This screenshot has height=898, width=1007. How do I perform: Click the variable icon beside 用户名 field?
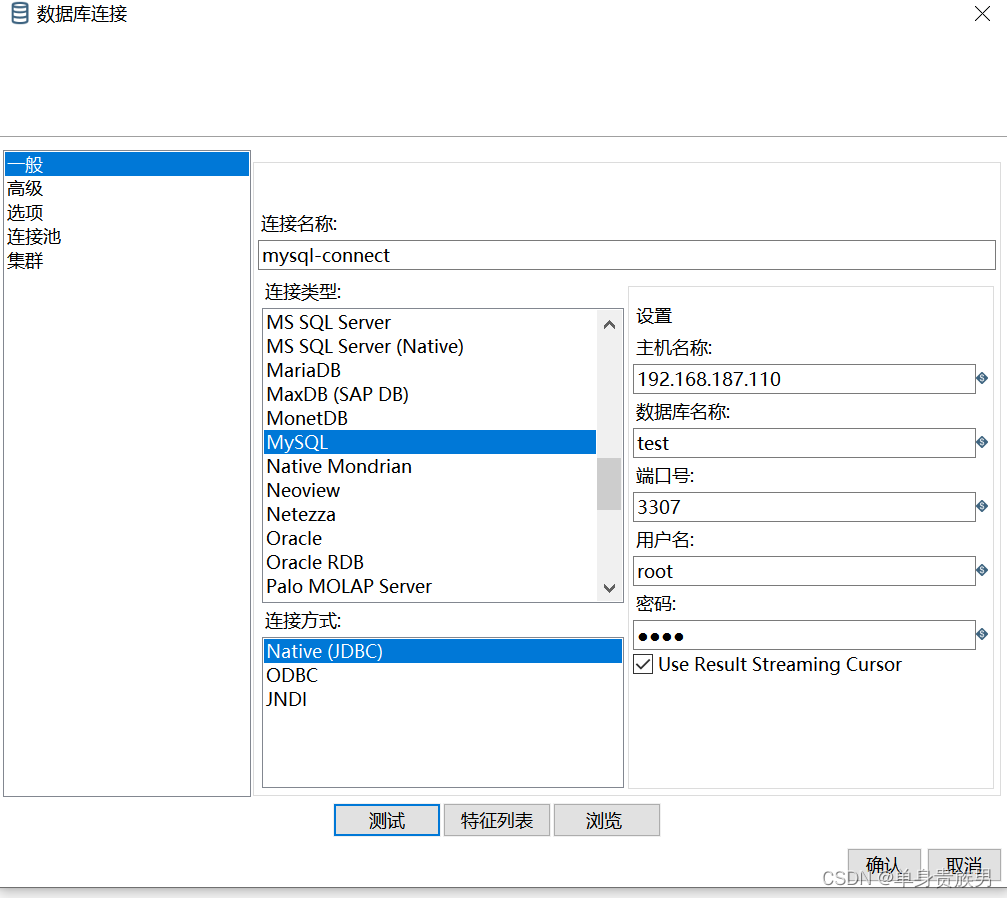click(x=981, y=570)
